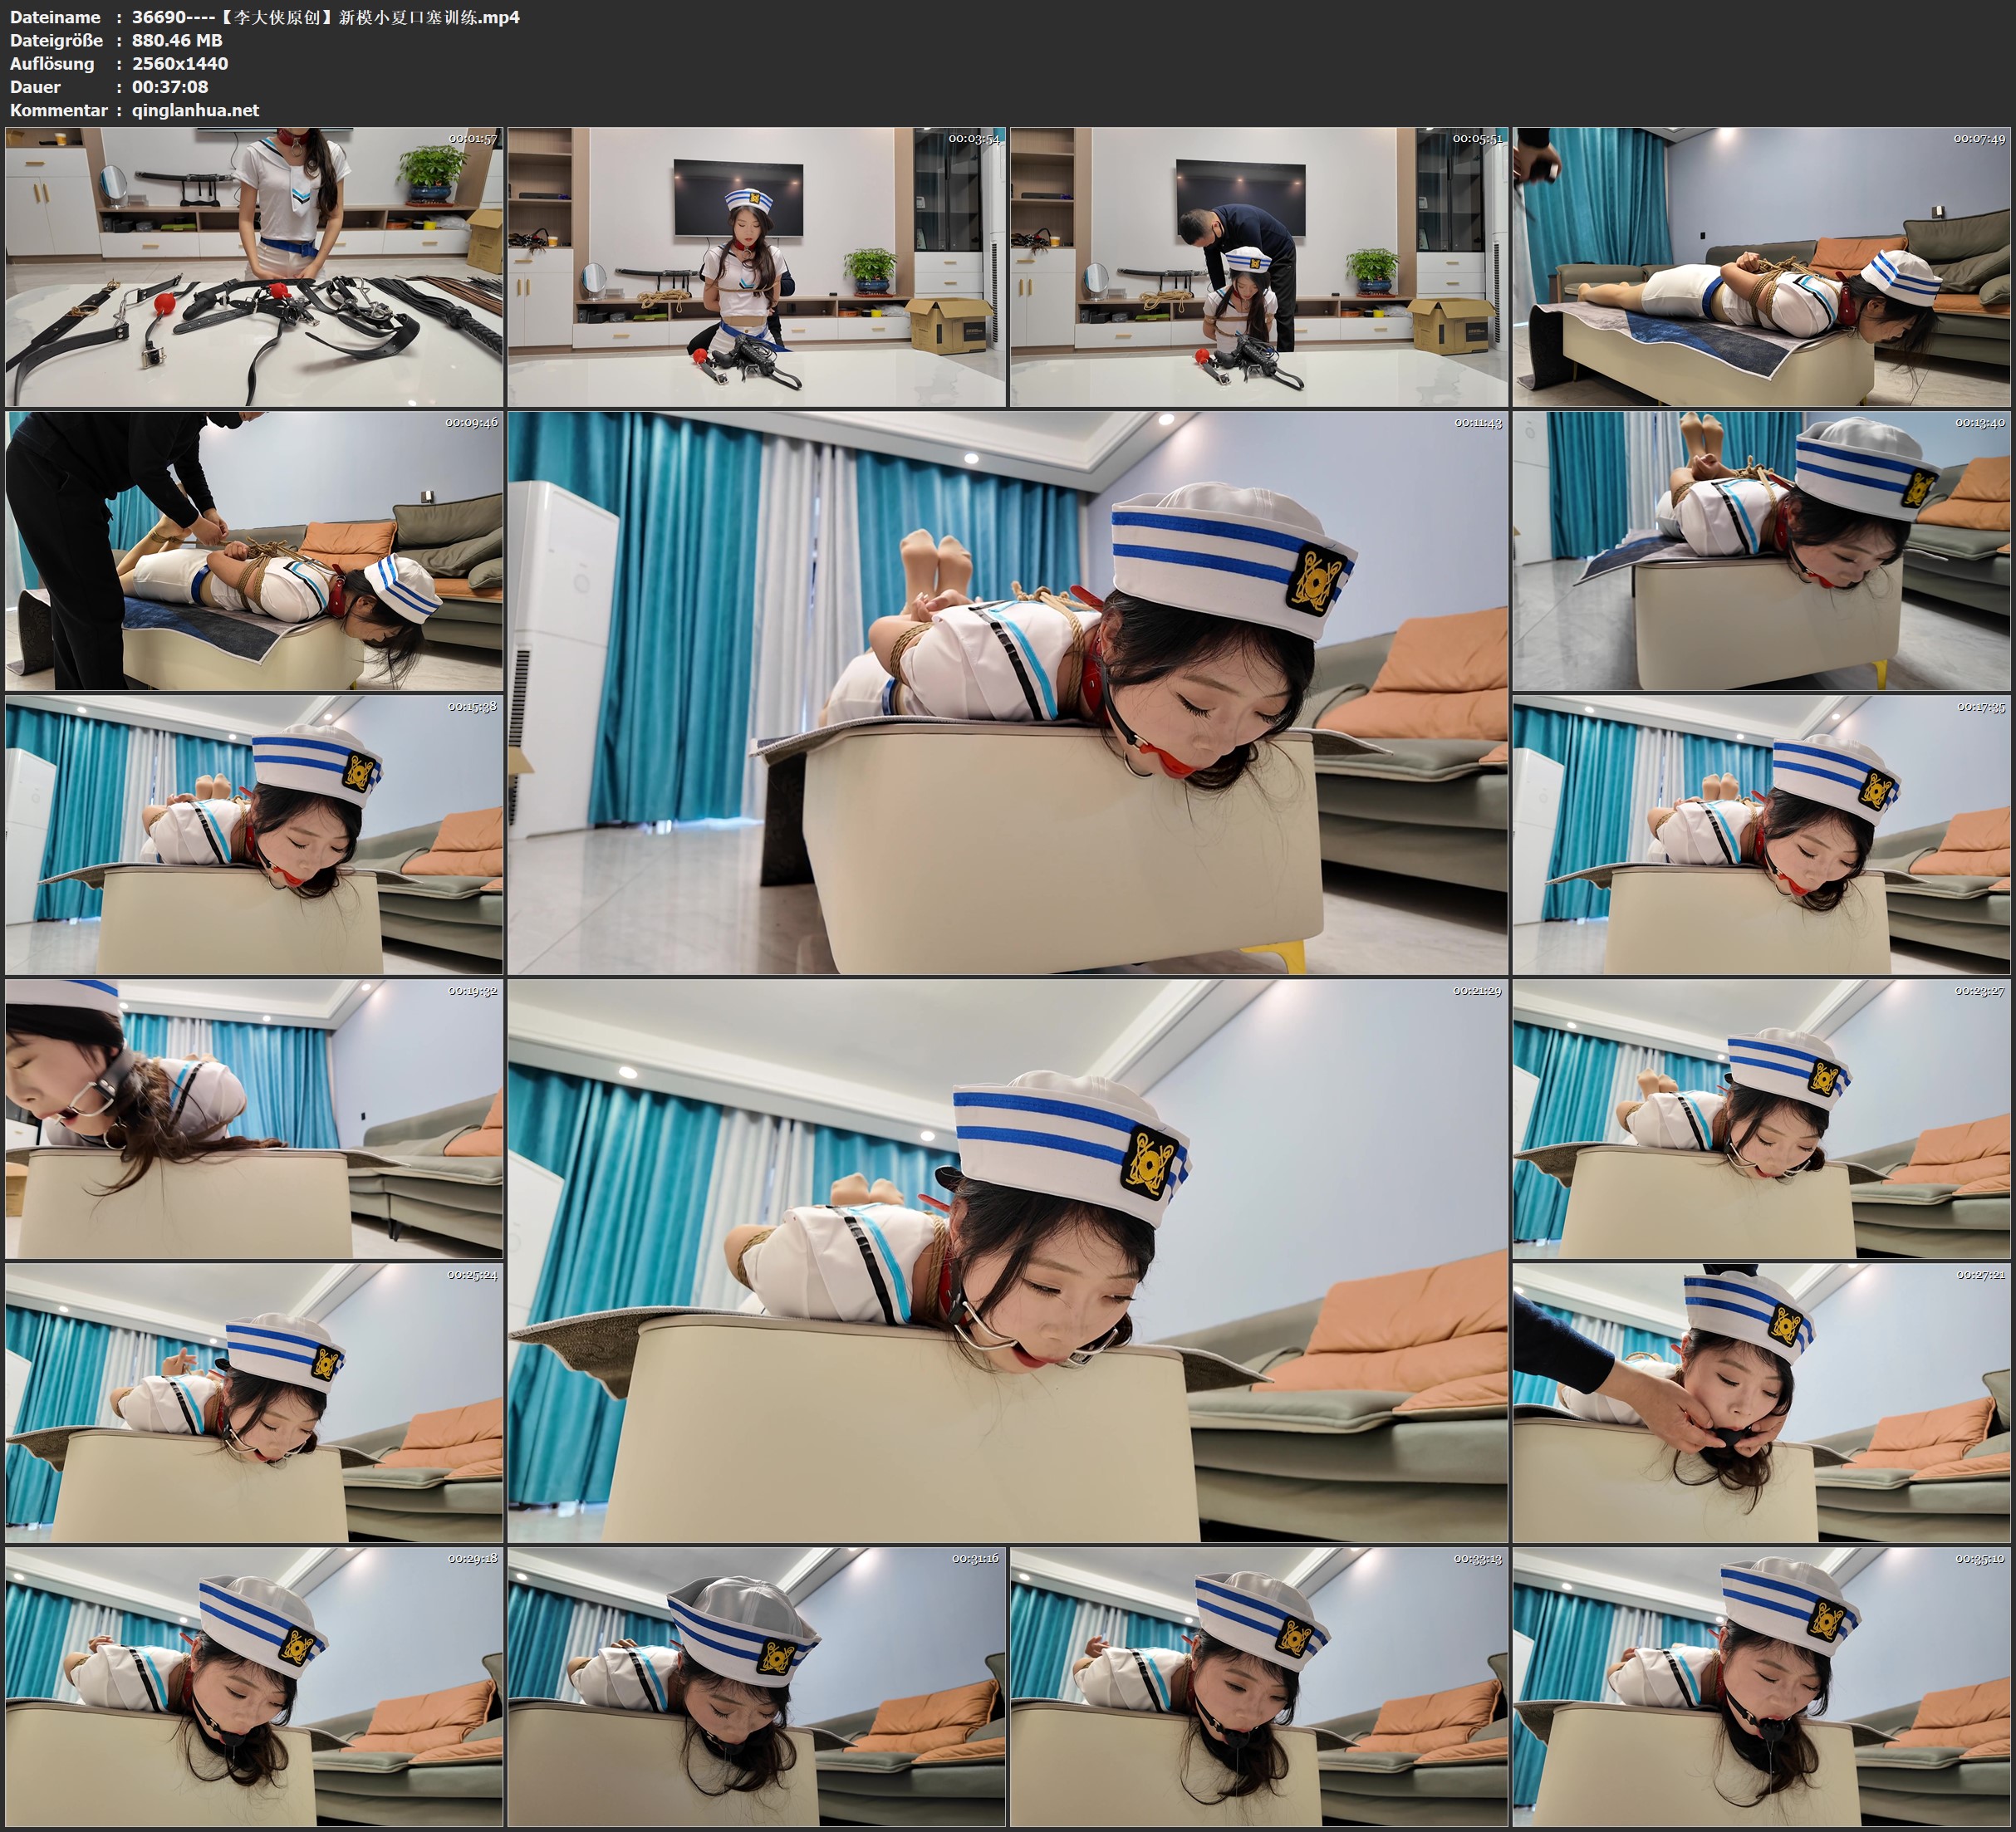Viewport: 2016px width, 1832px height.
Task: Select the 00:09:46 thumbnail
Action: click(x=254, y=551)
